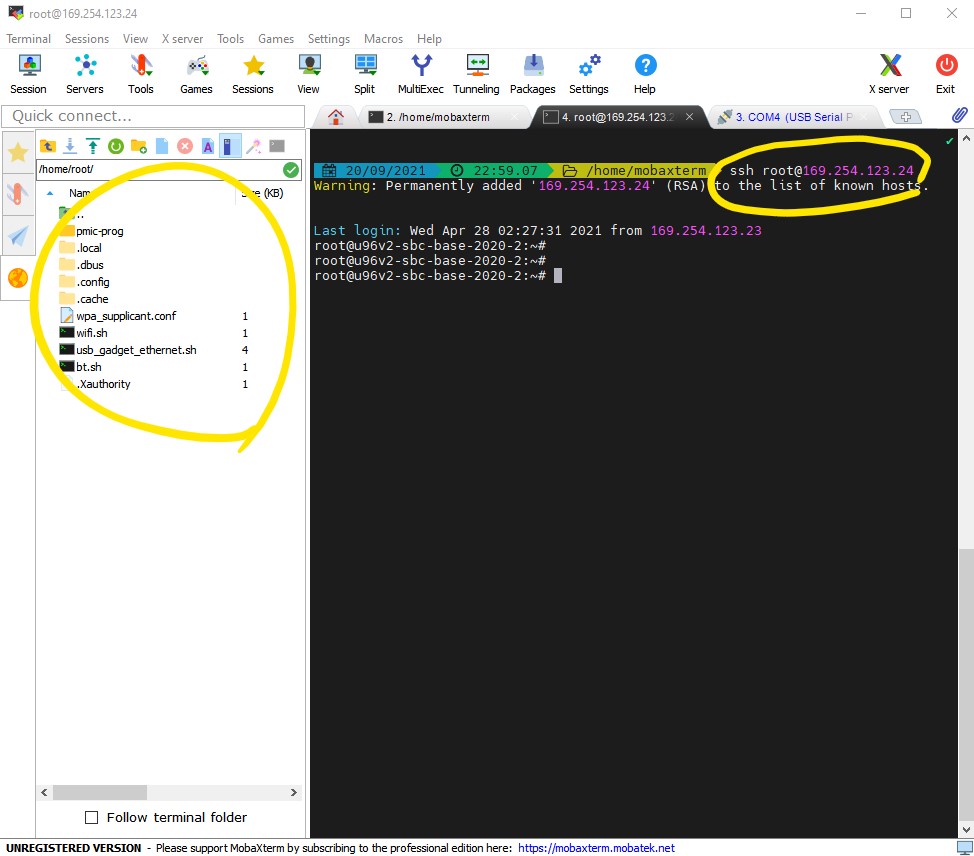This screenshot has width=974, height=856.
Task: Select the wpa_supplicant.conf file
Action: coord(125,316)
